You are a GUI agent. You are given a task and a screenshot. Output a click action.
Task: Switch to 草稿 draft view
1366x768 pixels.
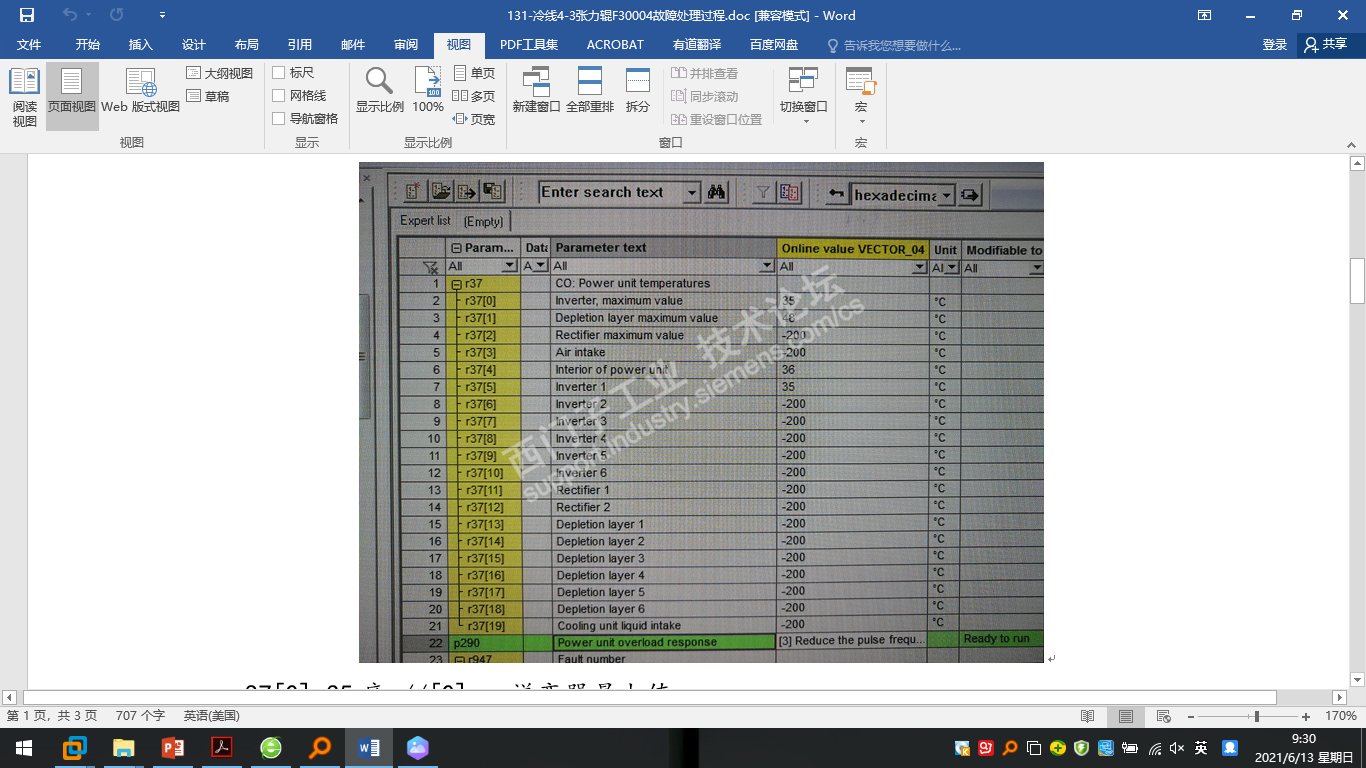pos(208,96)
